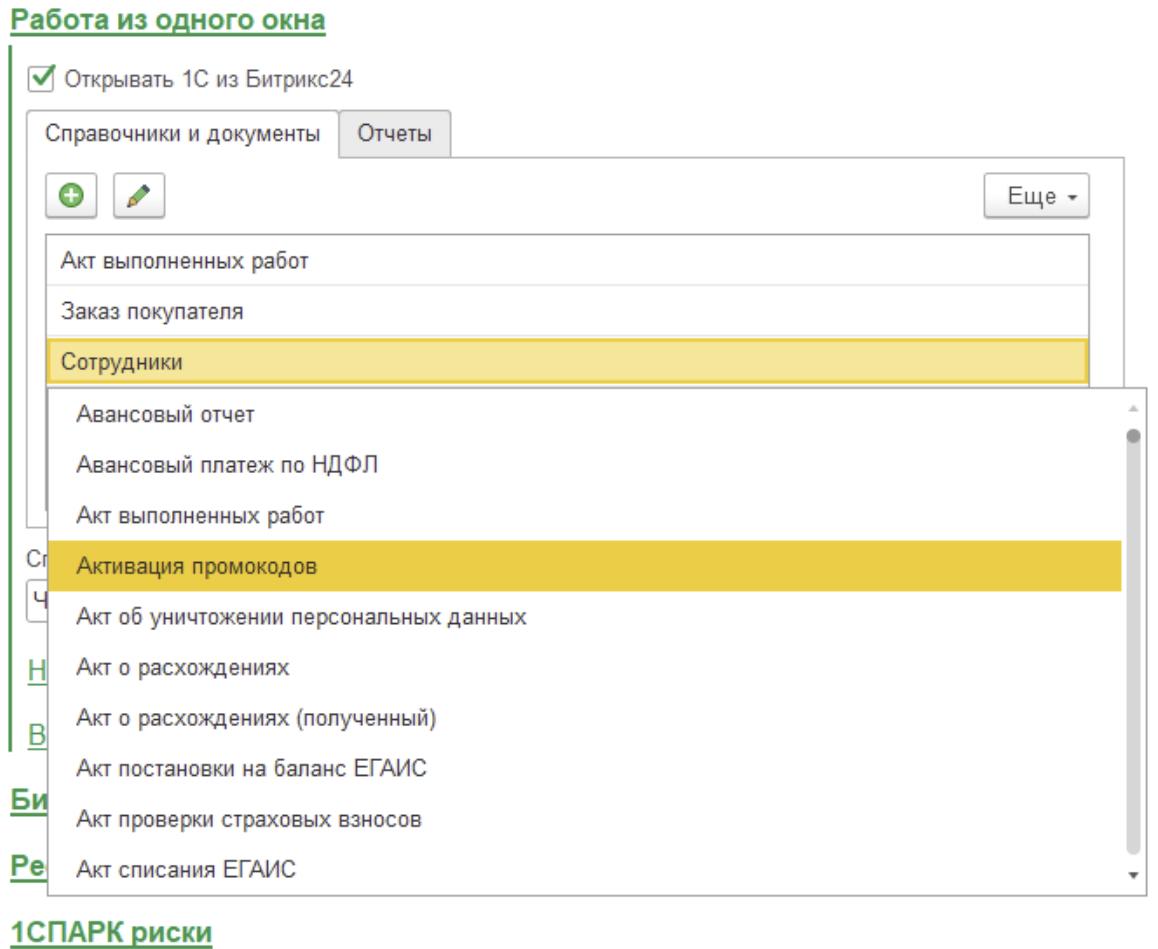Select 'Акт постановки на баланс ЕГАИС'
This screenshot has width=1158, height=949.
252,769
